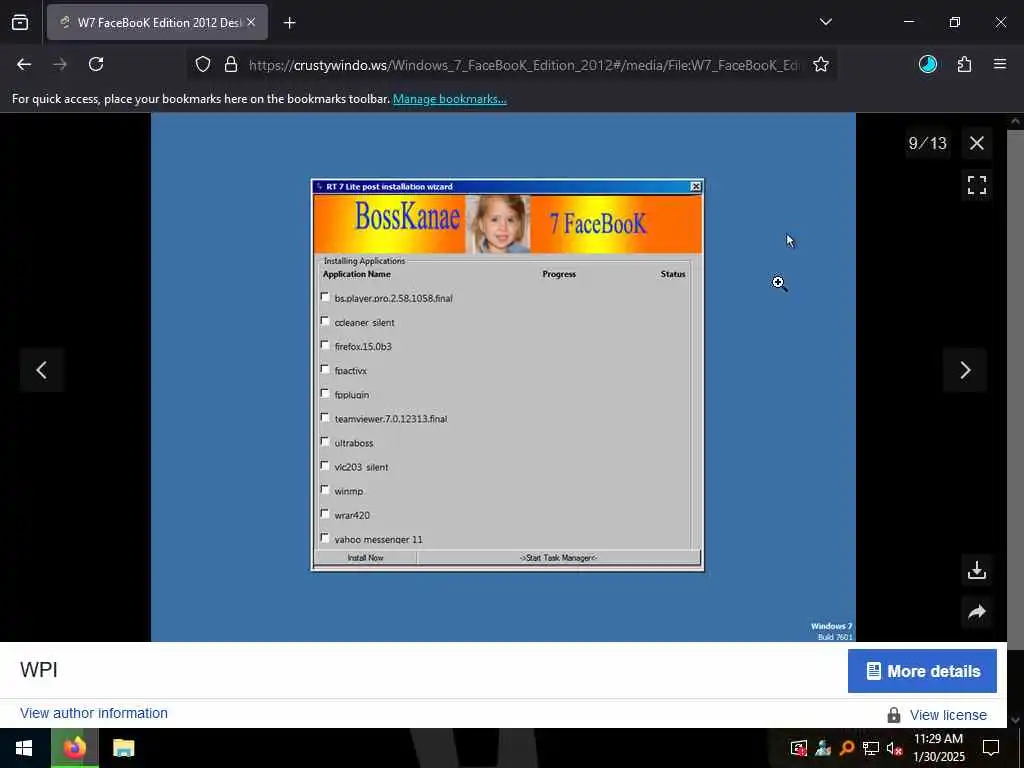The width and height of the screenshot is (1024, 768).
Task: Click the muted speaker volume tray icon
Action: pyautogui.click(x=894, y=748)
